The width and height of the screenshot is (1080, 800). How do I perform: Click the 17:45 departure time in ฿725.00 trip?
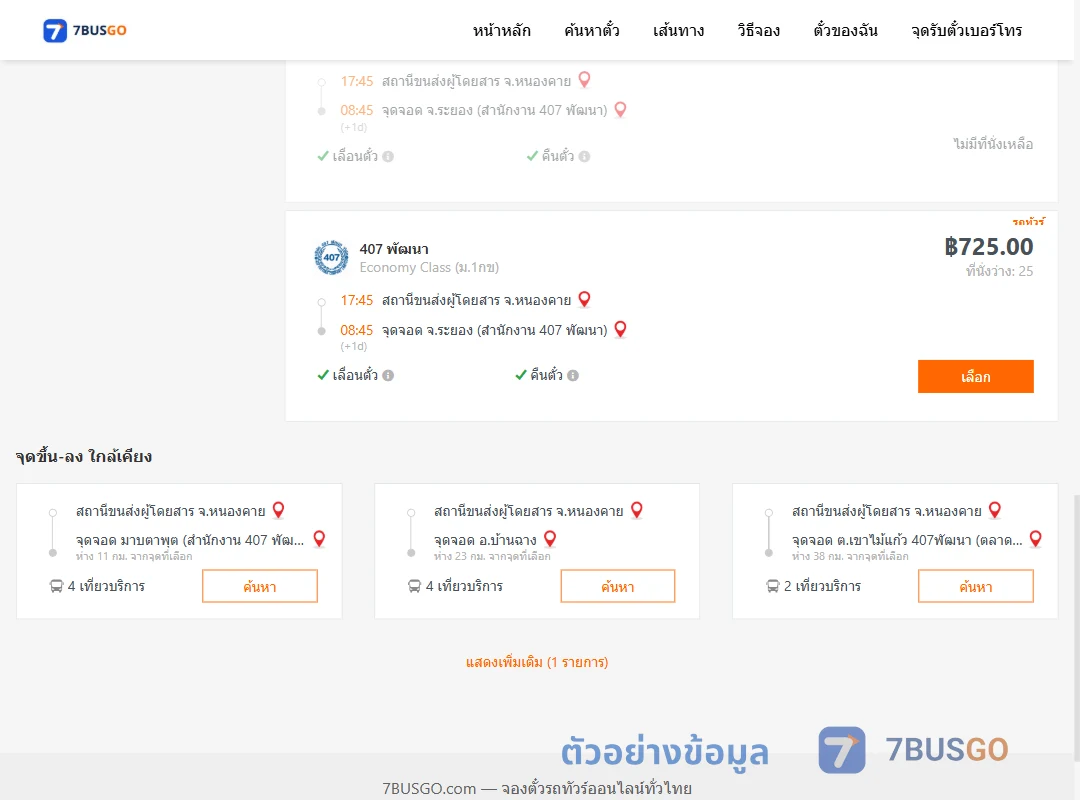[357, 300]
